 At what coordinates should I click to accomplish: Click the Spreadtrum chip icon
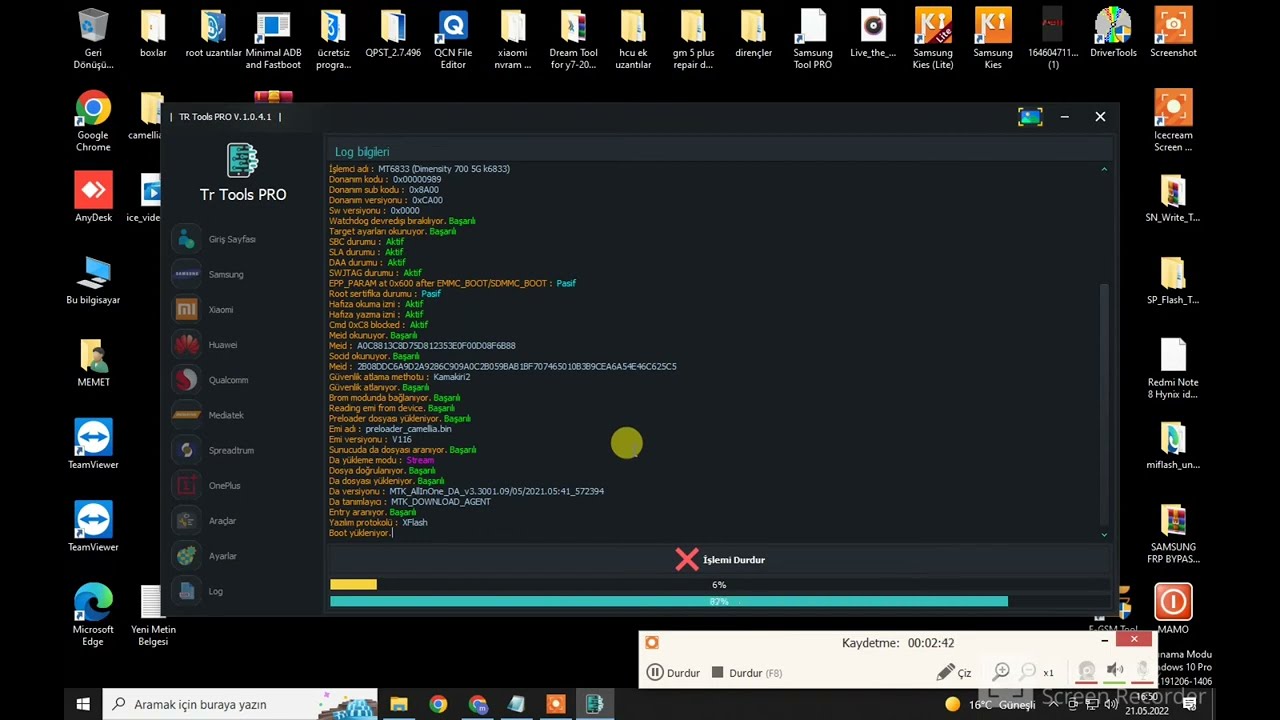tap(186, 450)
